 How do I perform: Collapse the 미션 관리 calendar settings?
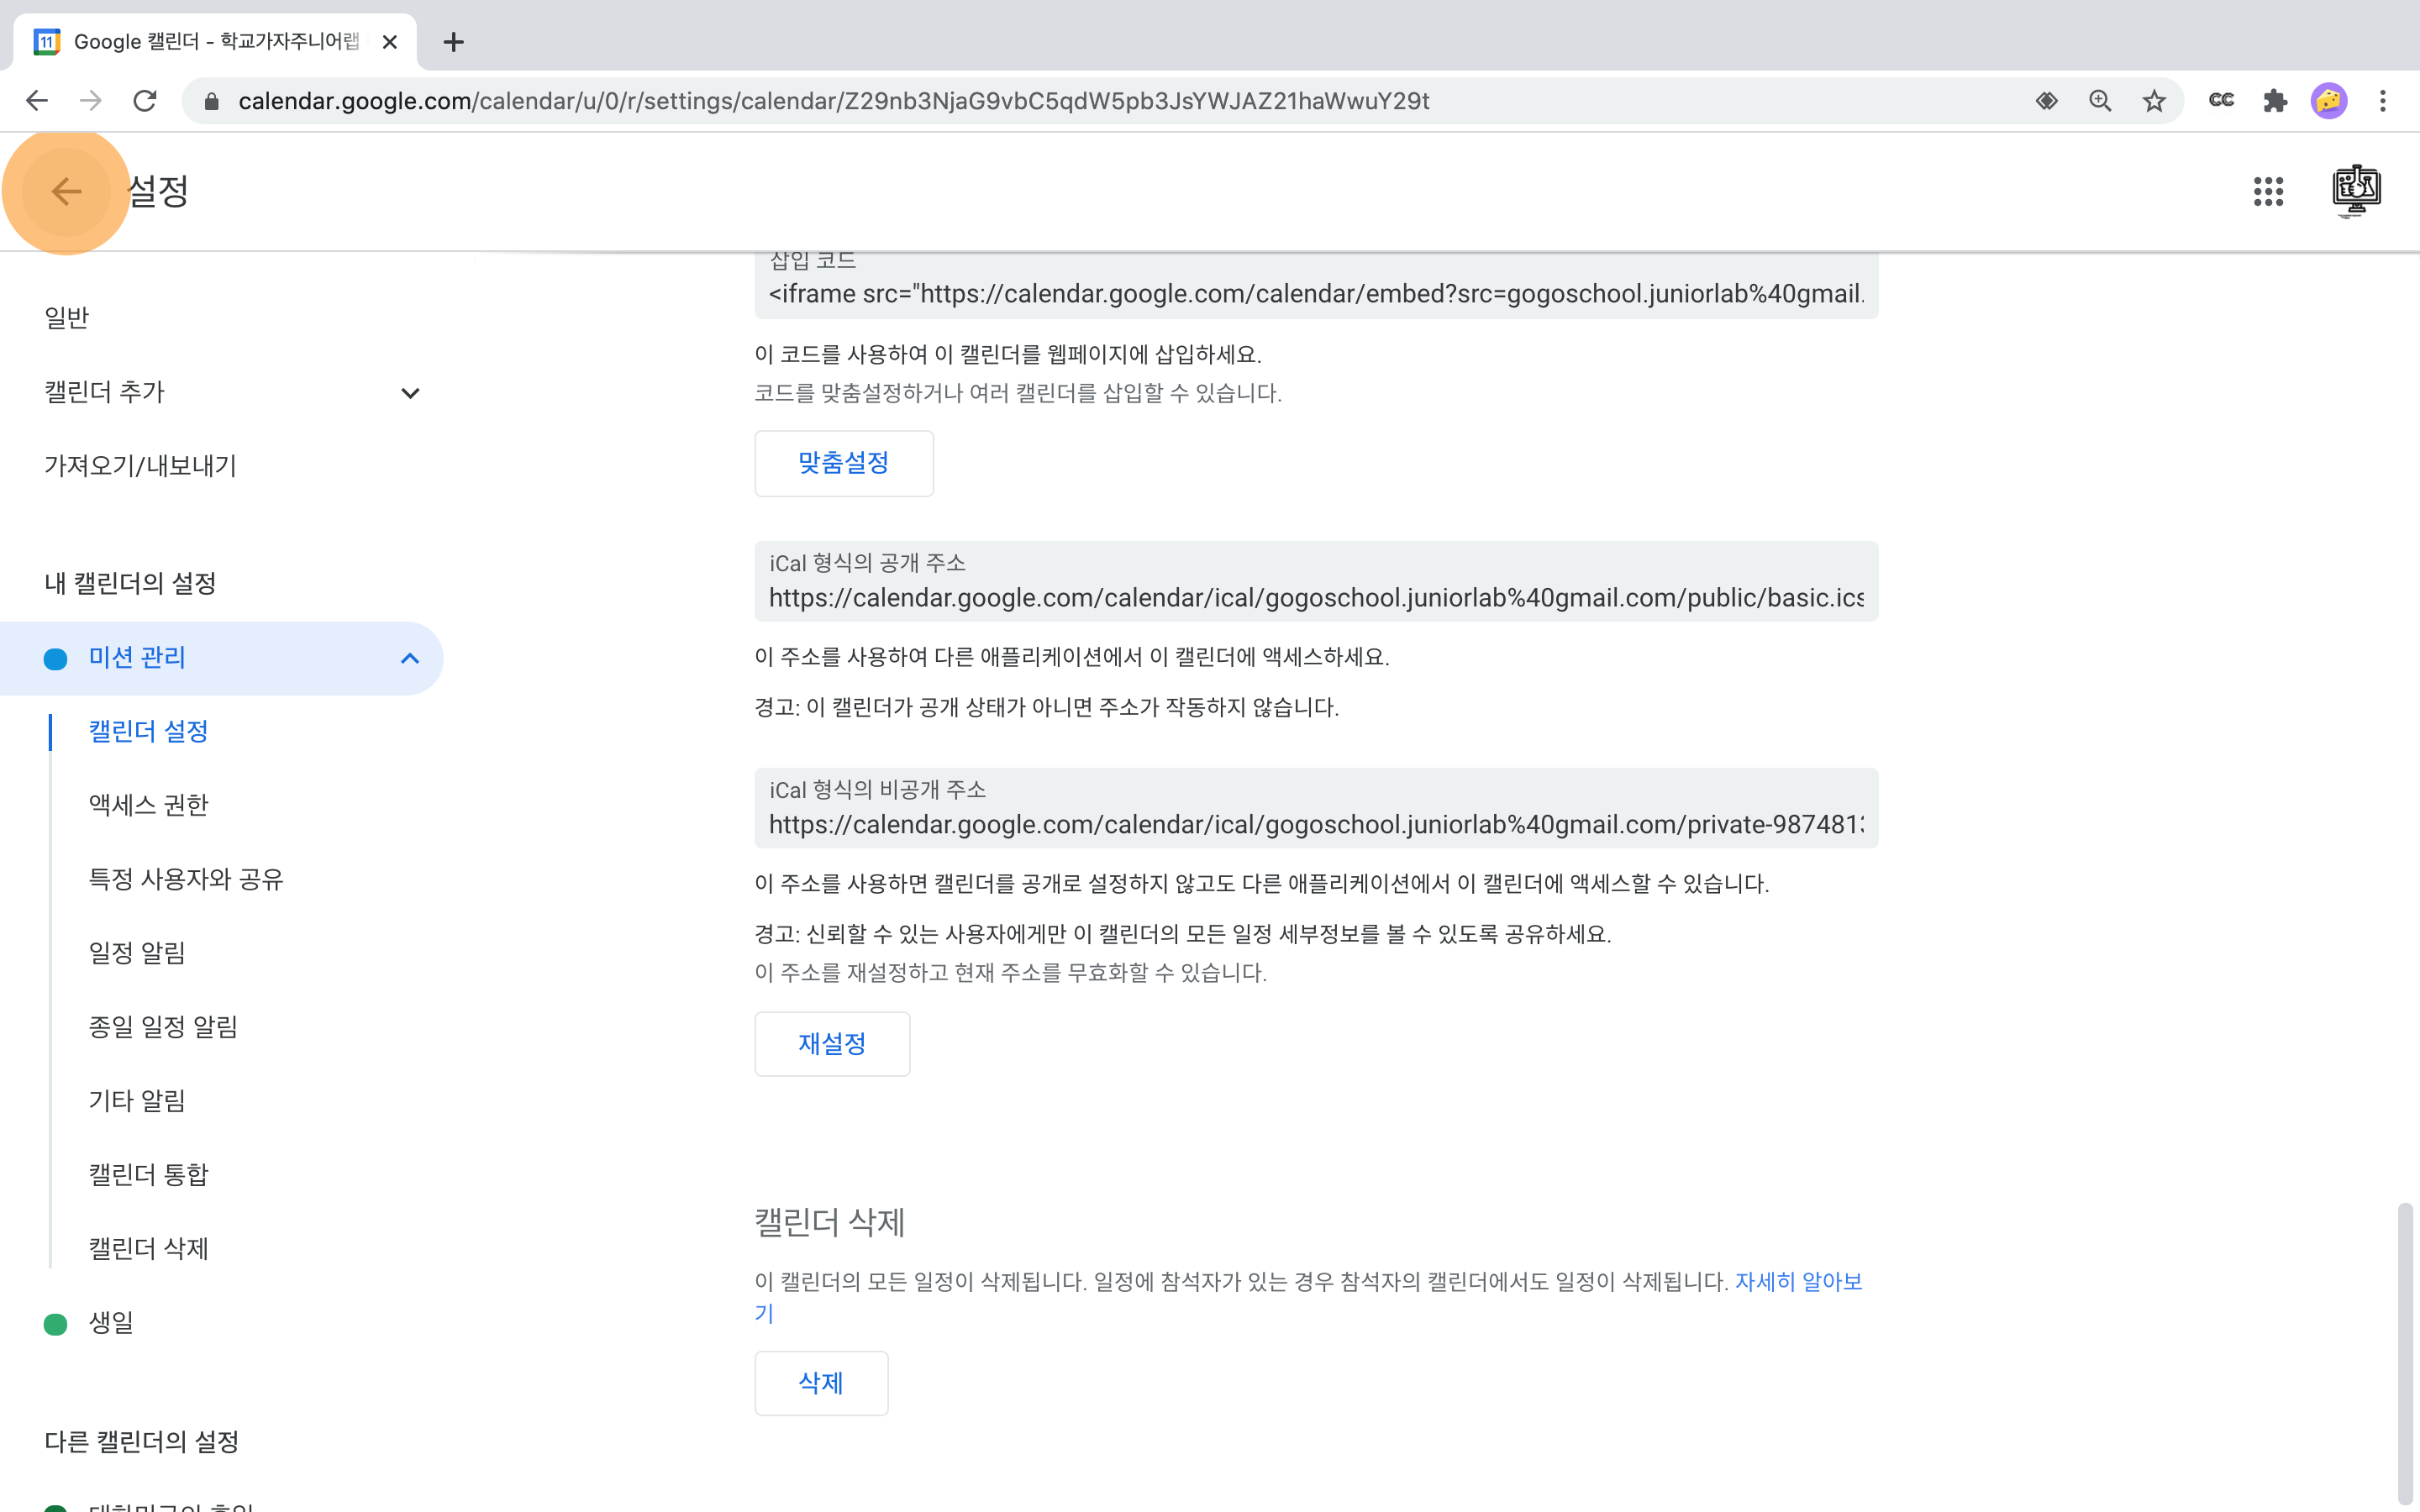(x=409, y=658)
